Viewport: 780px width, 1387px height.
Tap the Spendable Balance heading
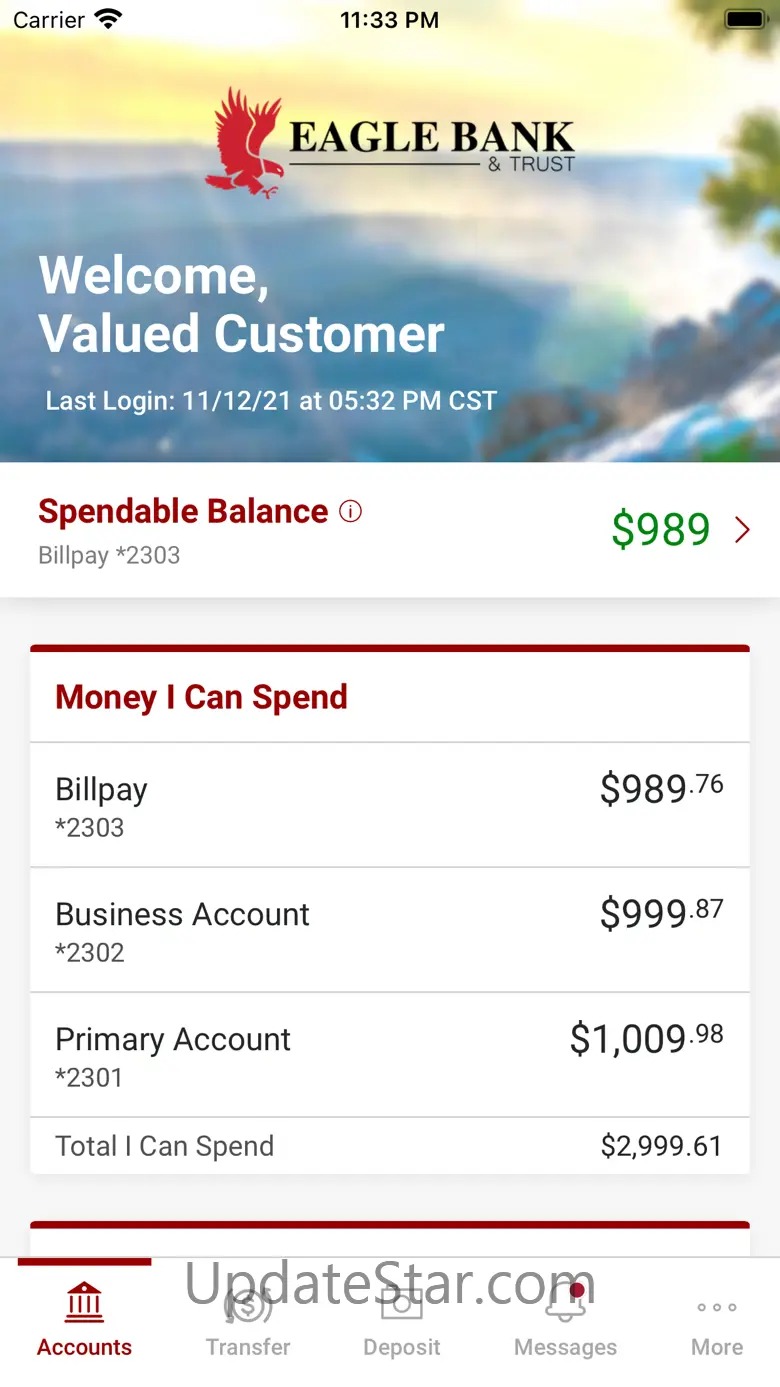click(183, 512)
